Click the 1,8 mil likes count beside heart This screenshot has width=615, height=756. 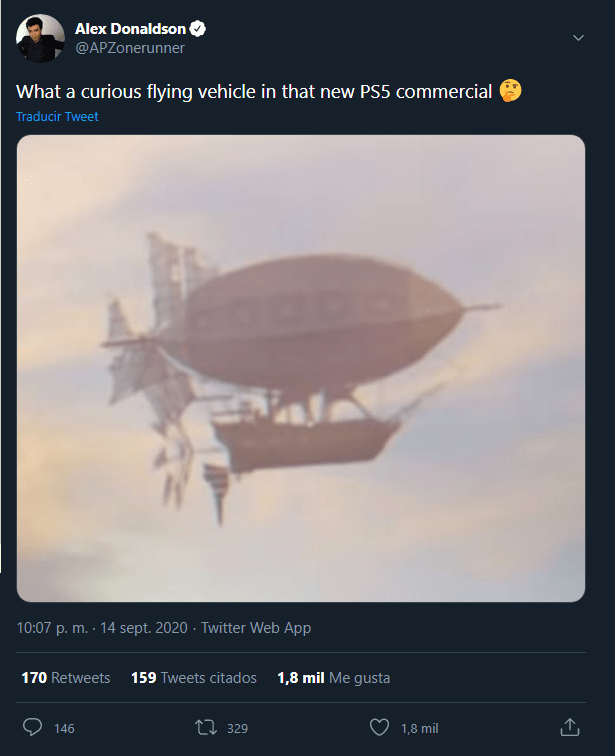click(x=420, y=728)
